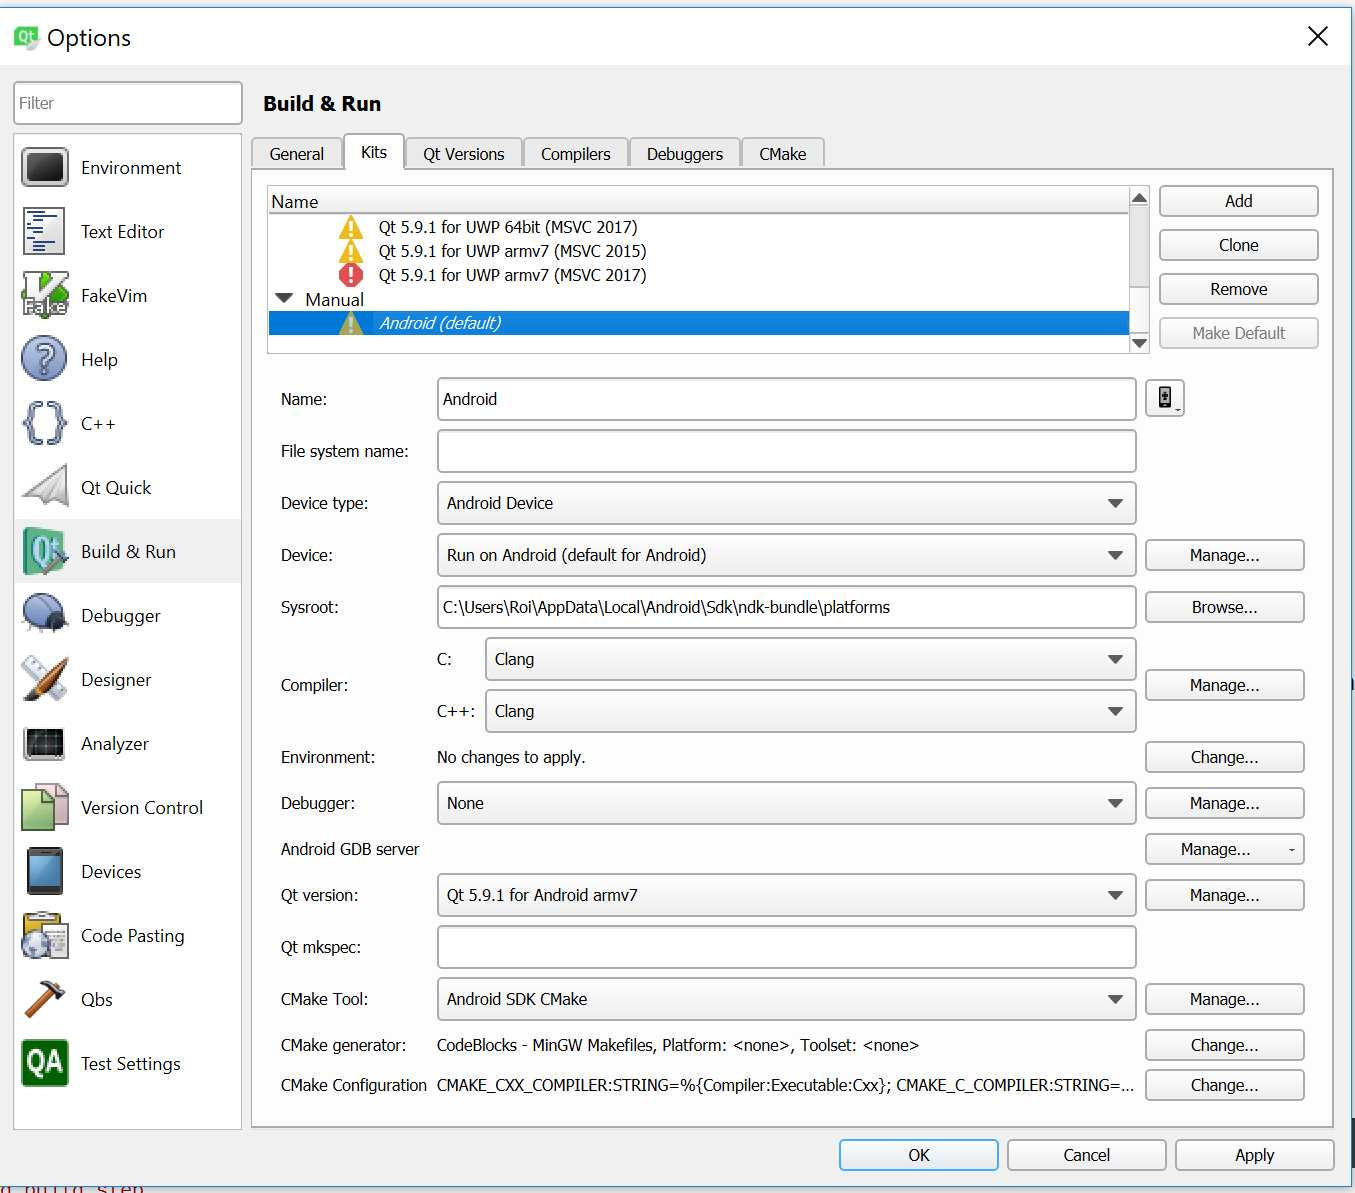This screenshot has height=1193, width=1355.
Task: Switch to the Qt Versions tab
Action: (x=464, y=154)
